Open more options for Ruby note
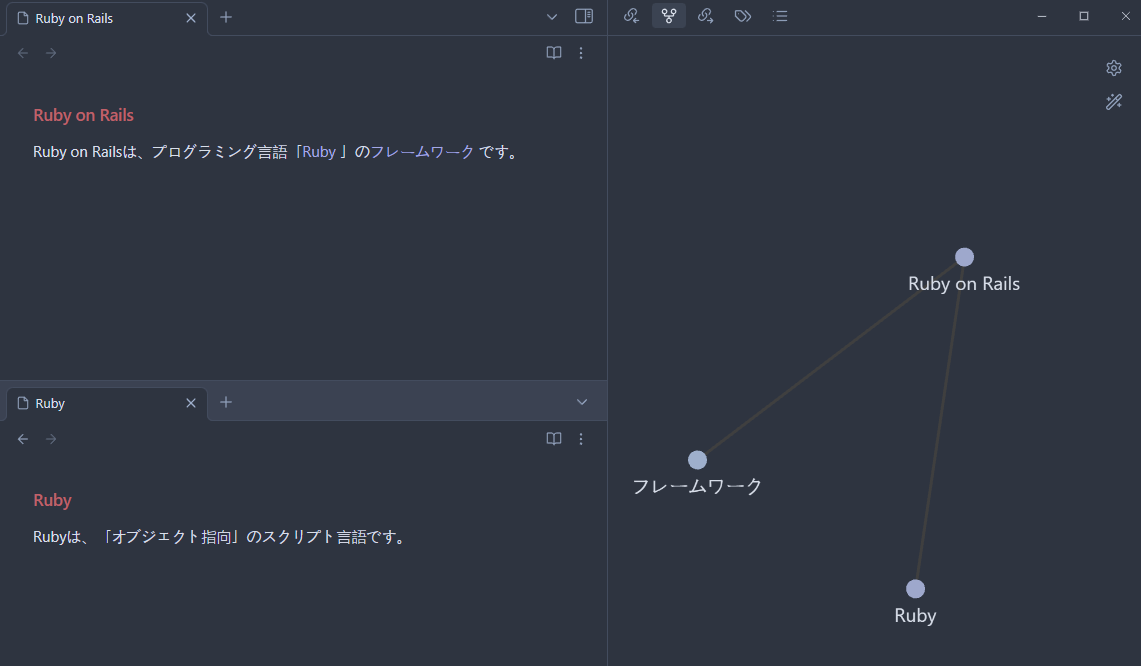Image resolution: width=1141 pixels, height=666 pixels. [581, 439]
